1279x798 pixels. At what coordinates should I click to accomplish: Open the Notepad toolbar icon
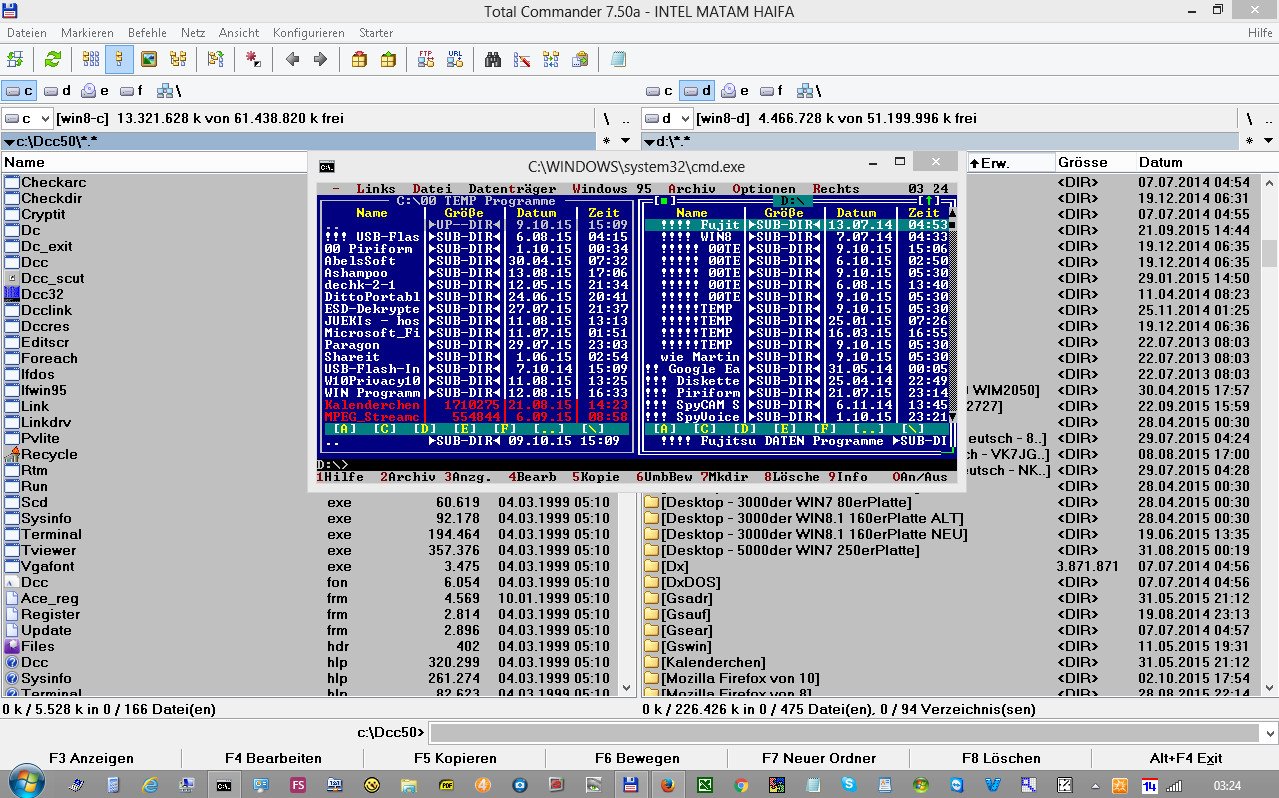coord(618,59)
